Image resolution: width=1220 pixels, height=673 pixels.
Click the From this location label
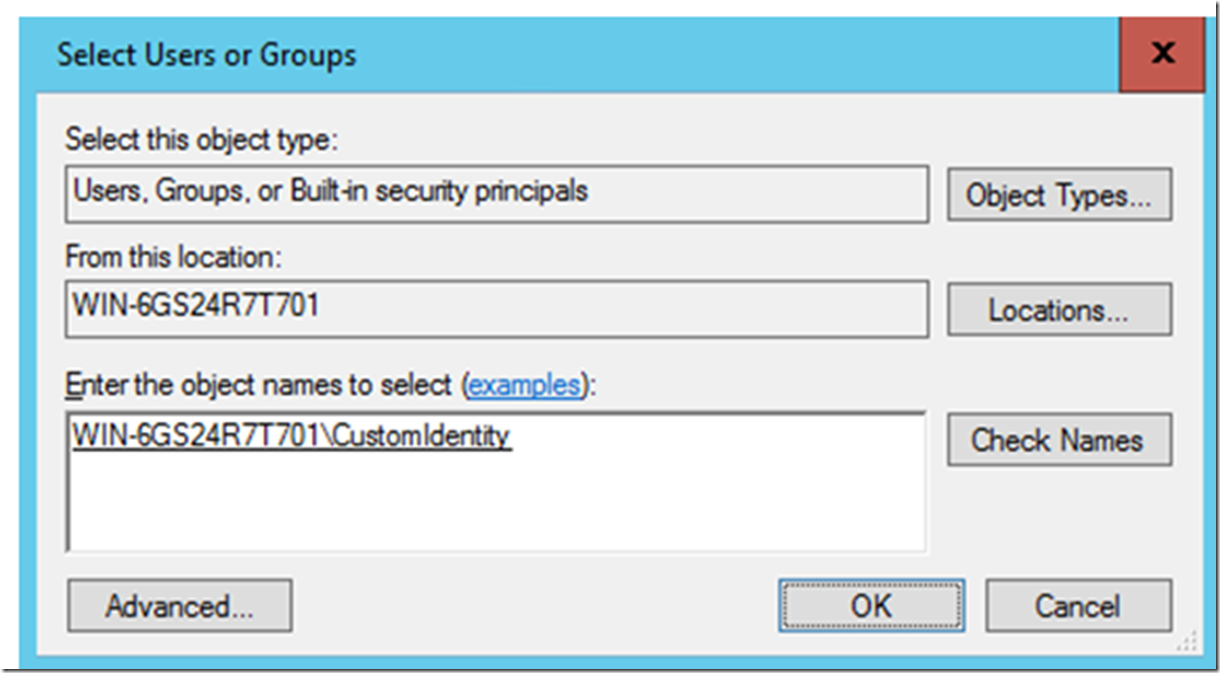pos(175,256)
